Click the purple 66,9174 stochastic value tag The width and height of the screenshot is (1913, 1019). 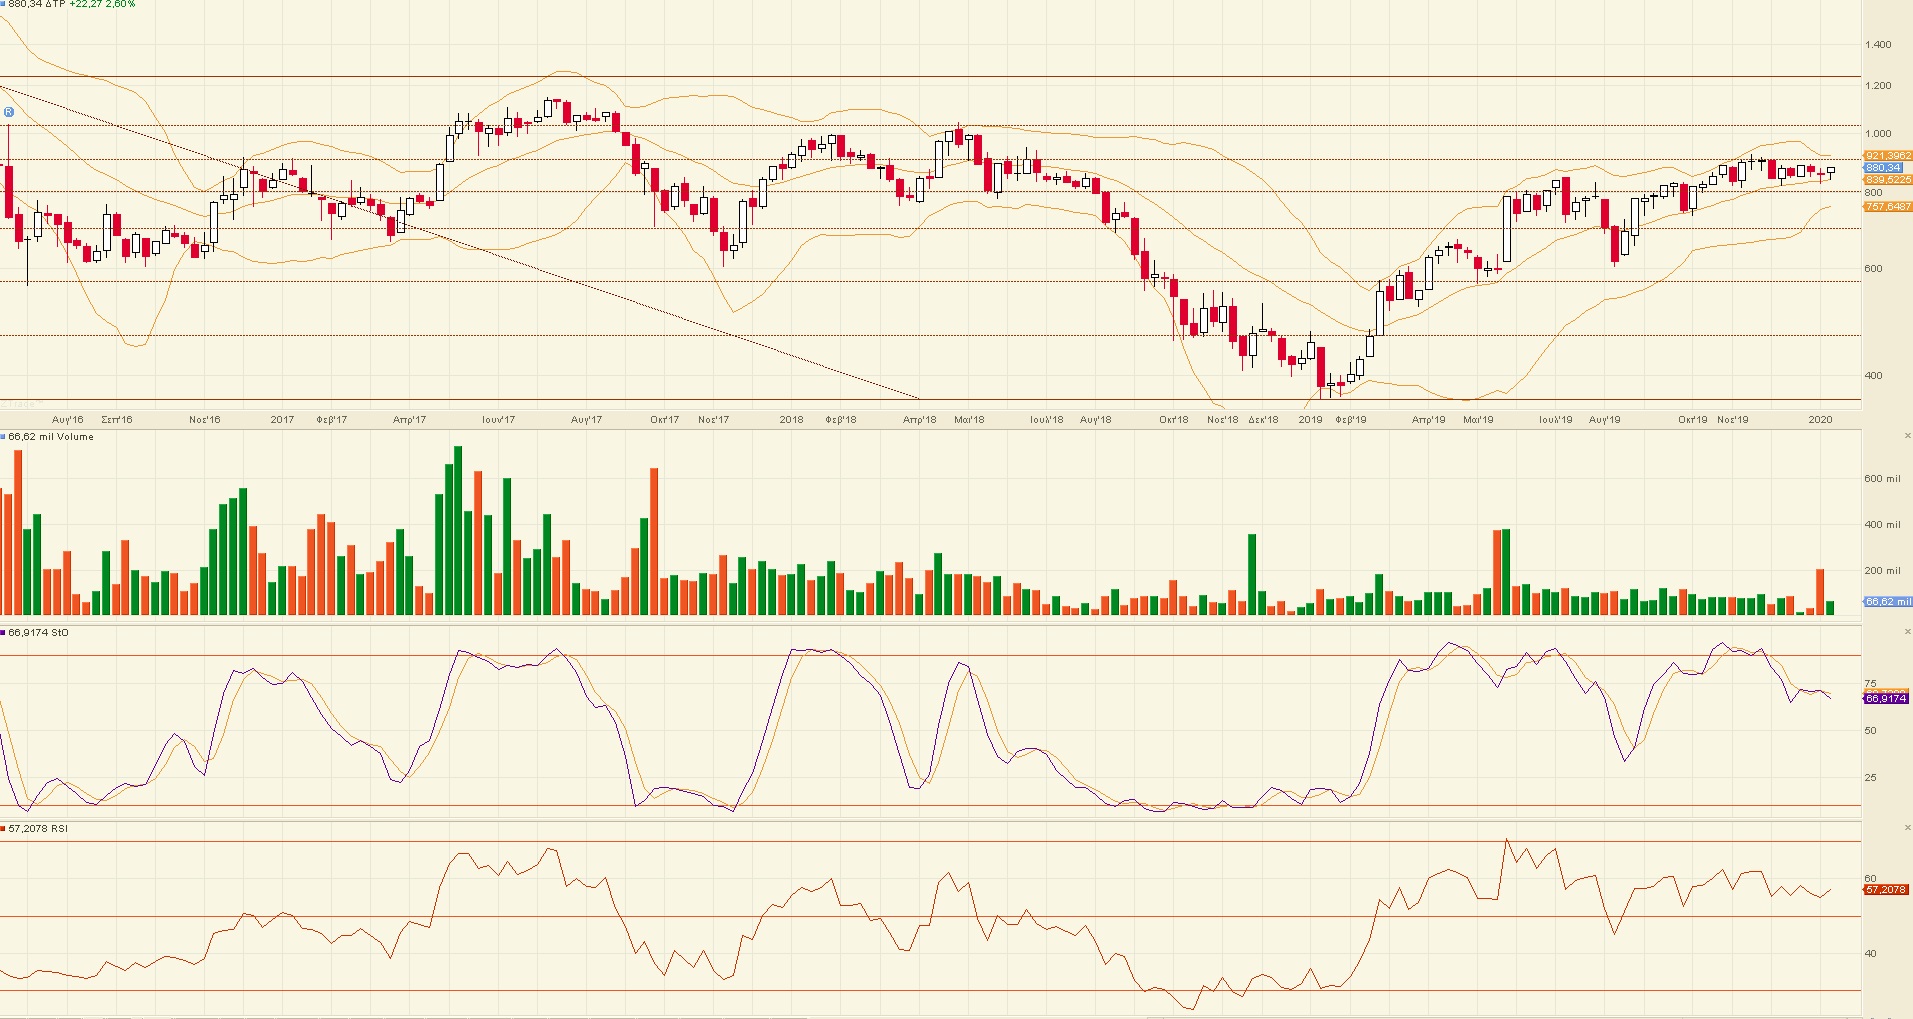(1886, 699)
